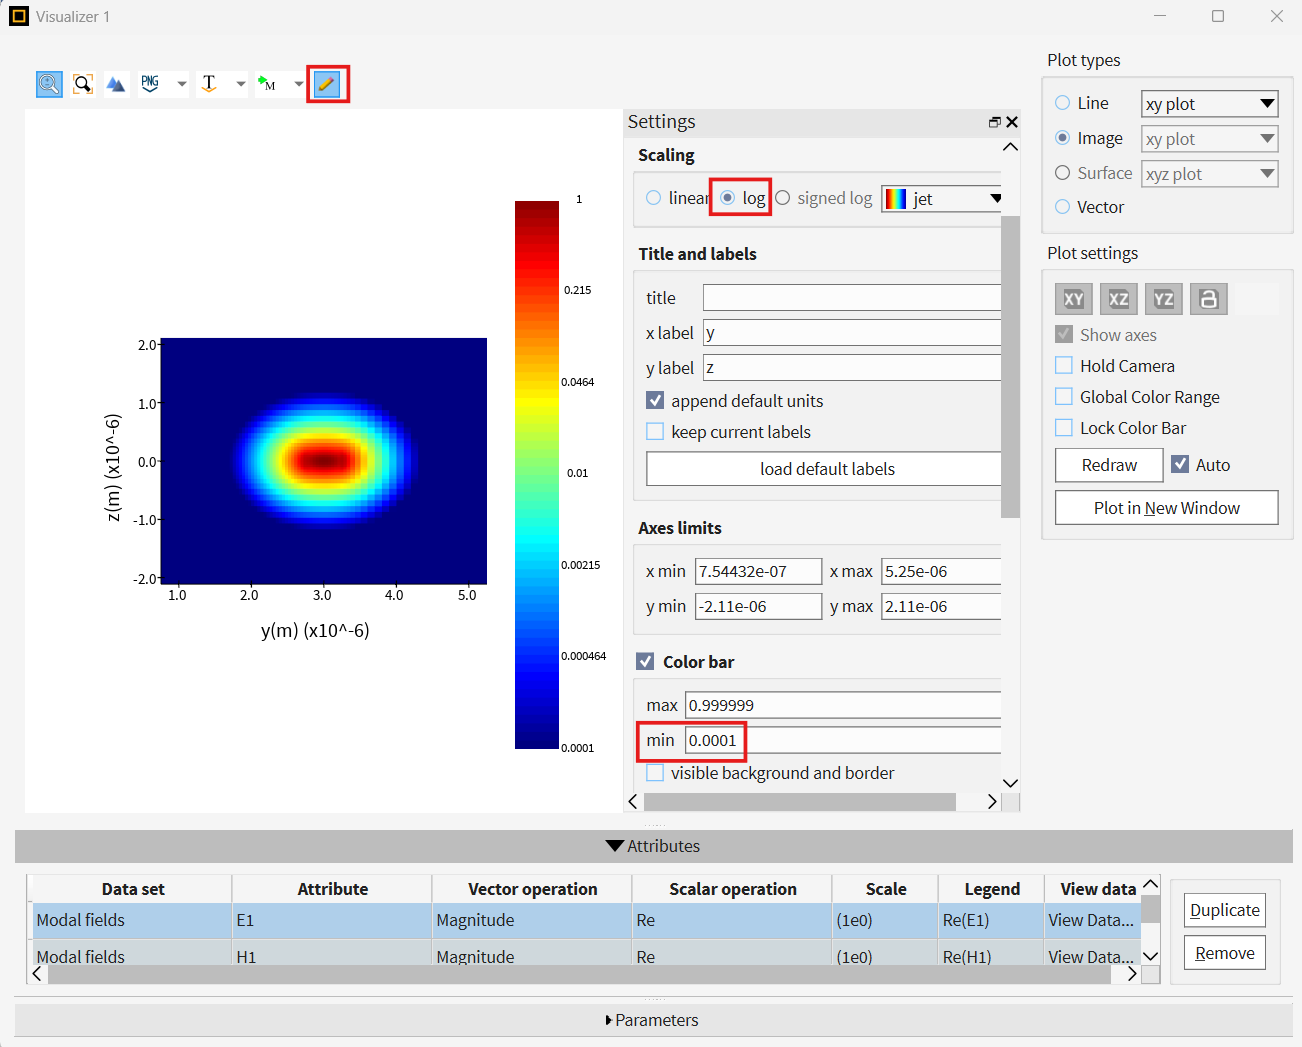Select the zoom magnifier tool
Screen dimensions: 1302x1047
[x=49, y=84]
